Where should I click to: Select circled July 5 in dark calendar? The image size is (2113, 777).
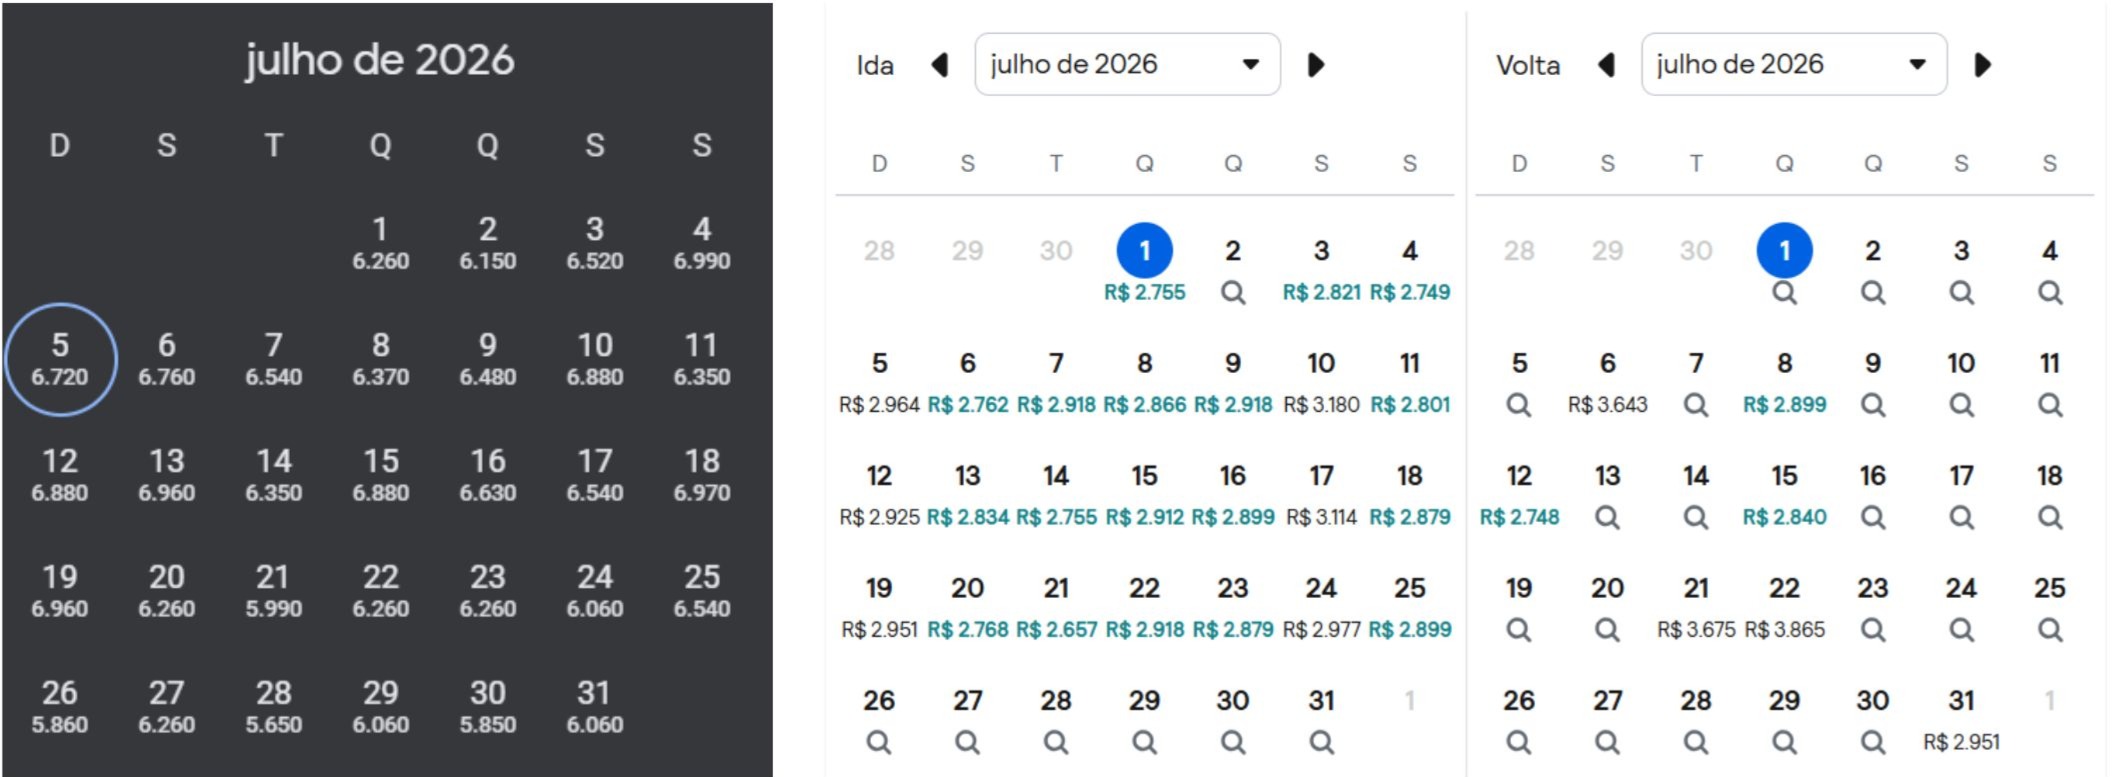click(60, 359)
